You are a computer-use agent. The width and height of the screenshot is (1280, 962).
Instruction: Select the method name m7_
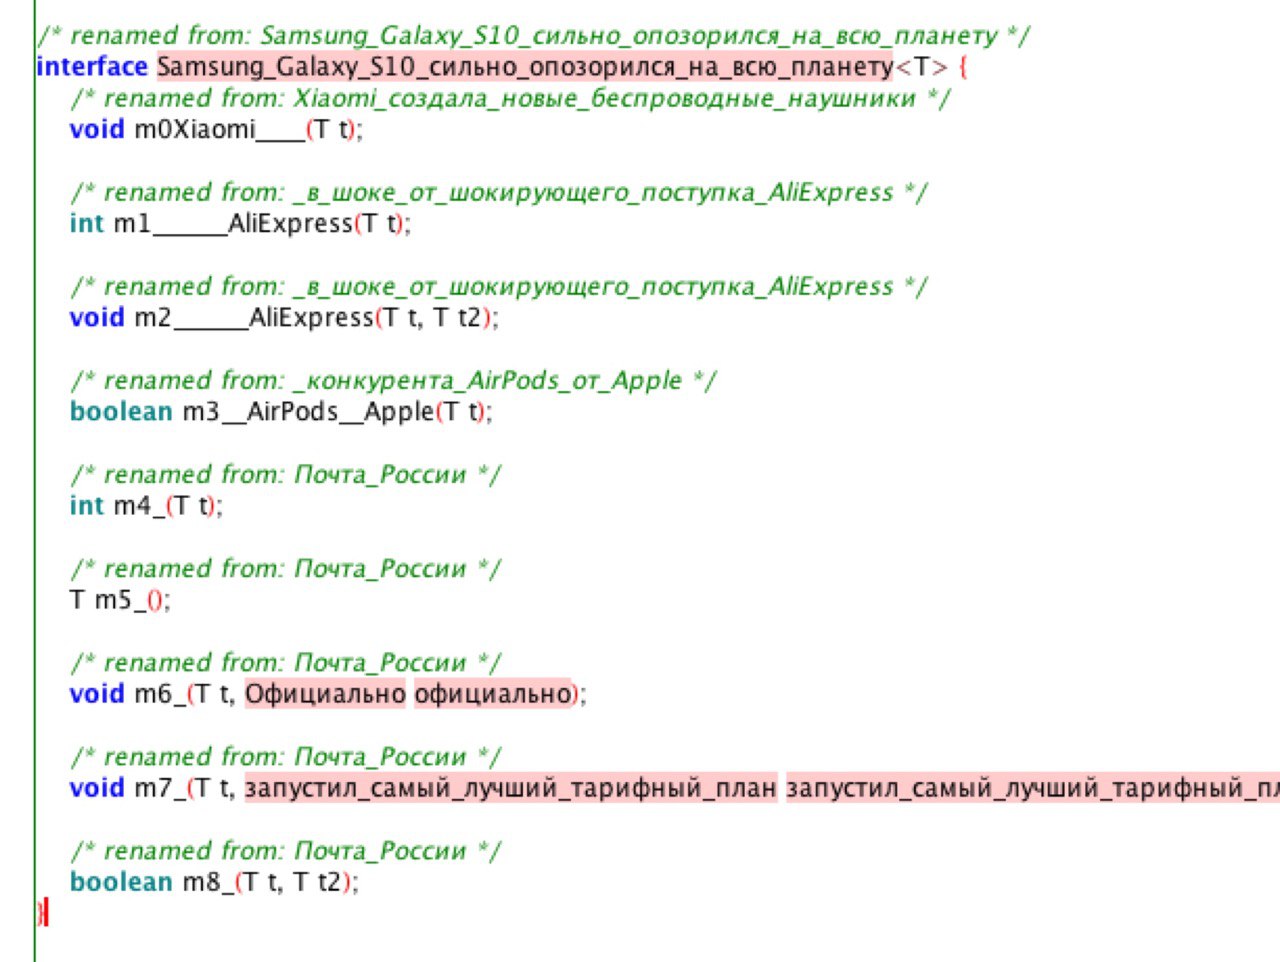(x=160, y=788)
